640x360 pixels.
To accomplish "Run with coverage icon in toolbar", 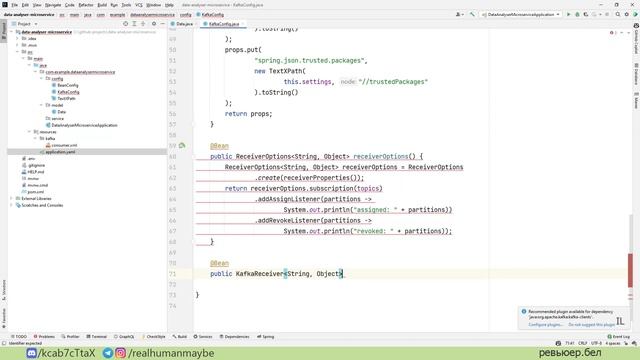I will tap(586, 14).
